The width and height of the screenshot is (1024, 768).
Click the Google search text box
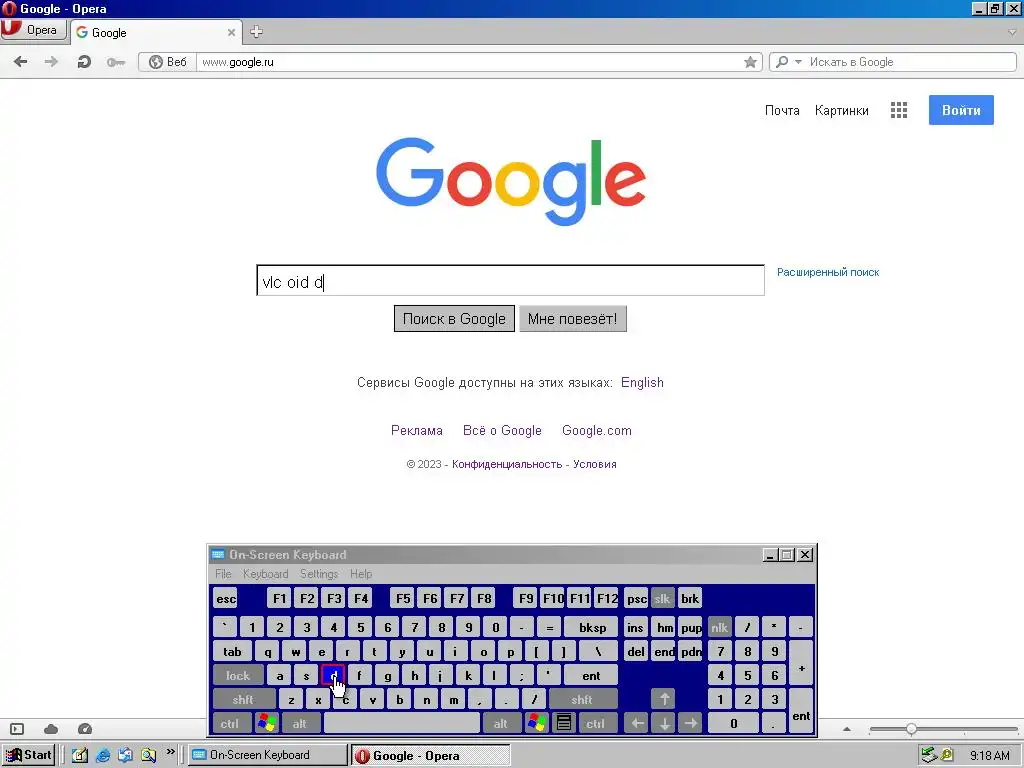[510, 280]
